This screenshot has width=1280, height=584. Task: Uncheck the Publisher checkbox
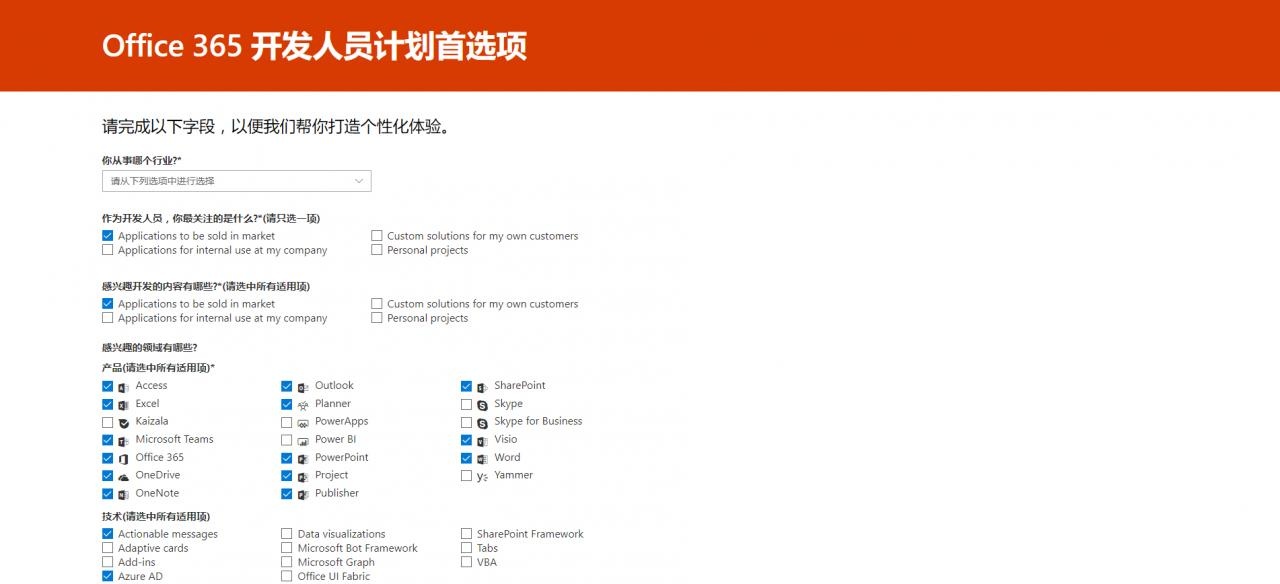287,494
